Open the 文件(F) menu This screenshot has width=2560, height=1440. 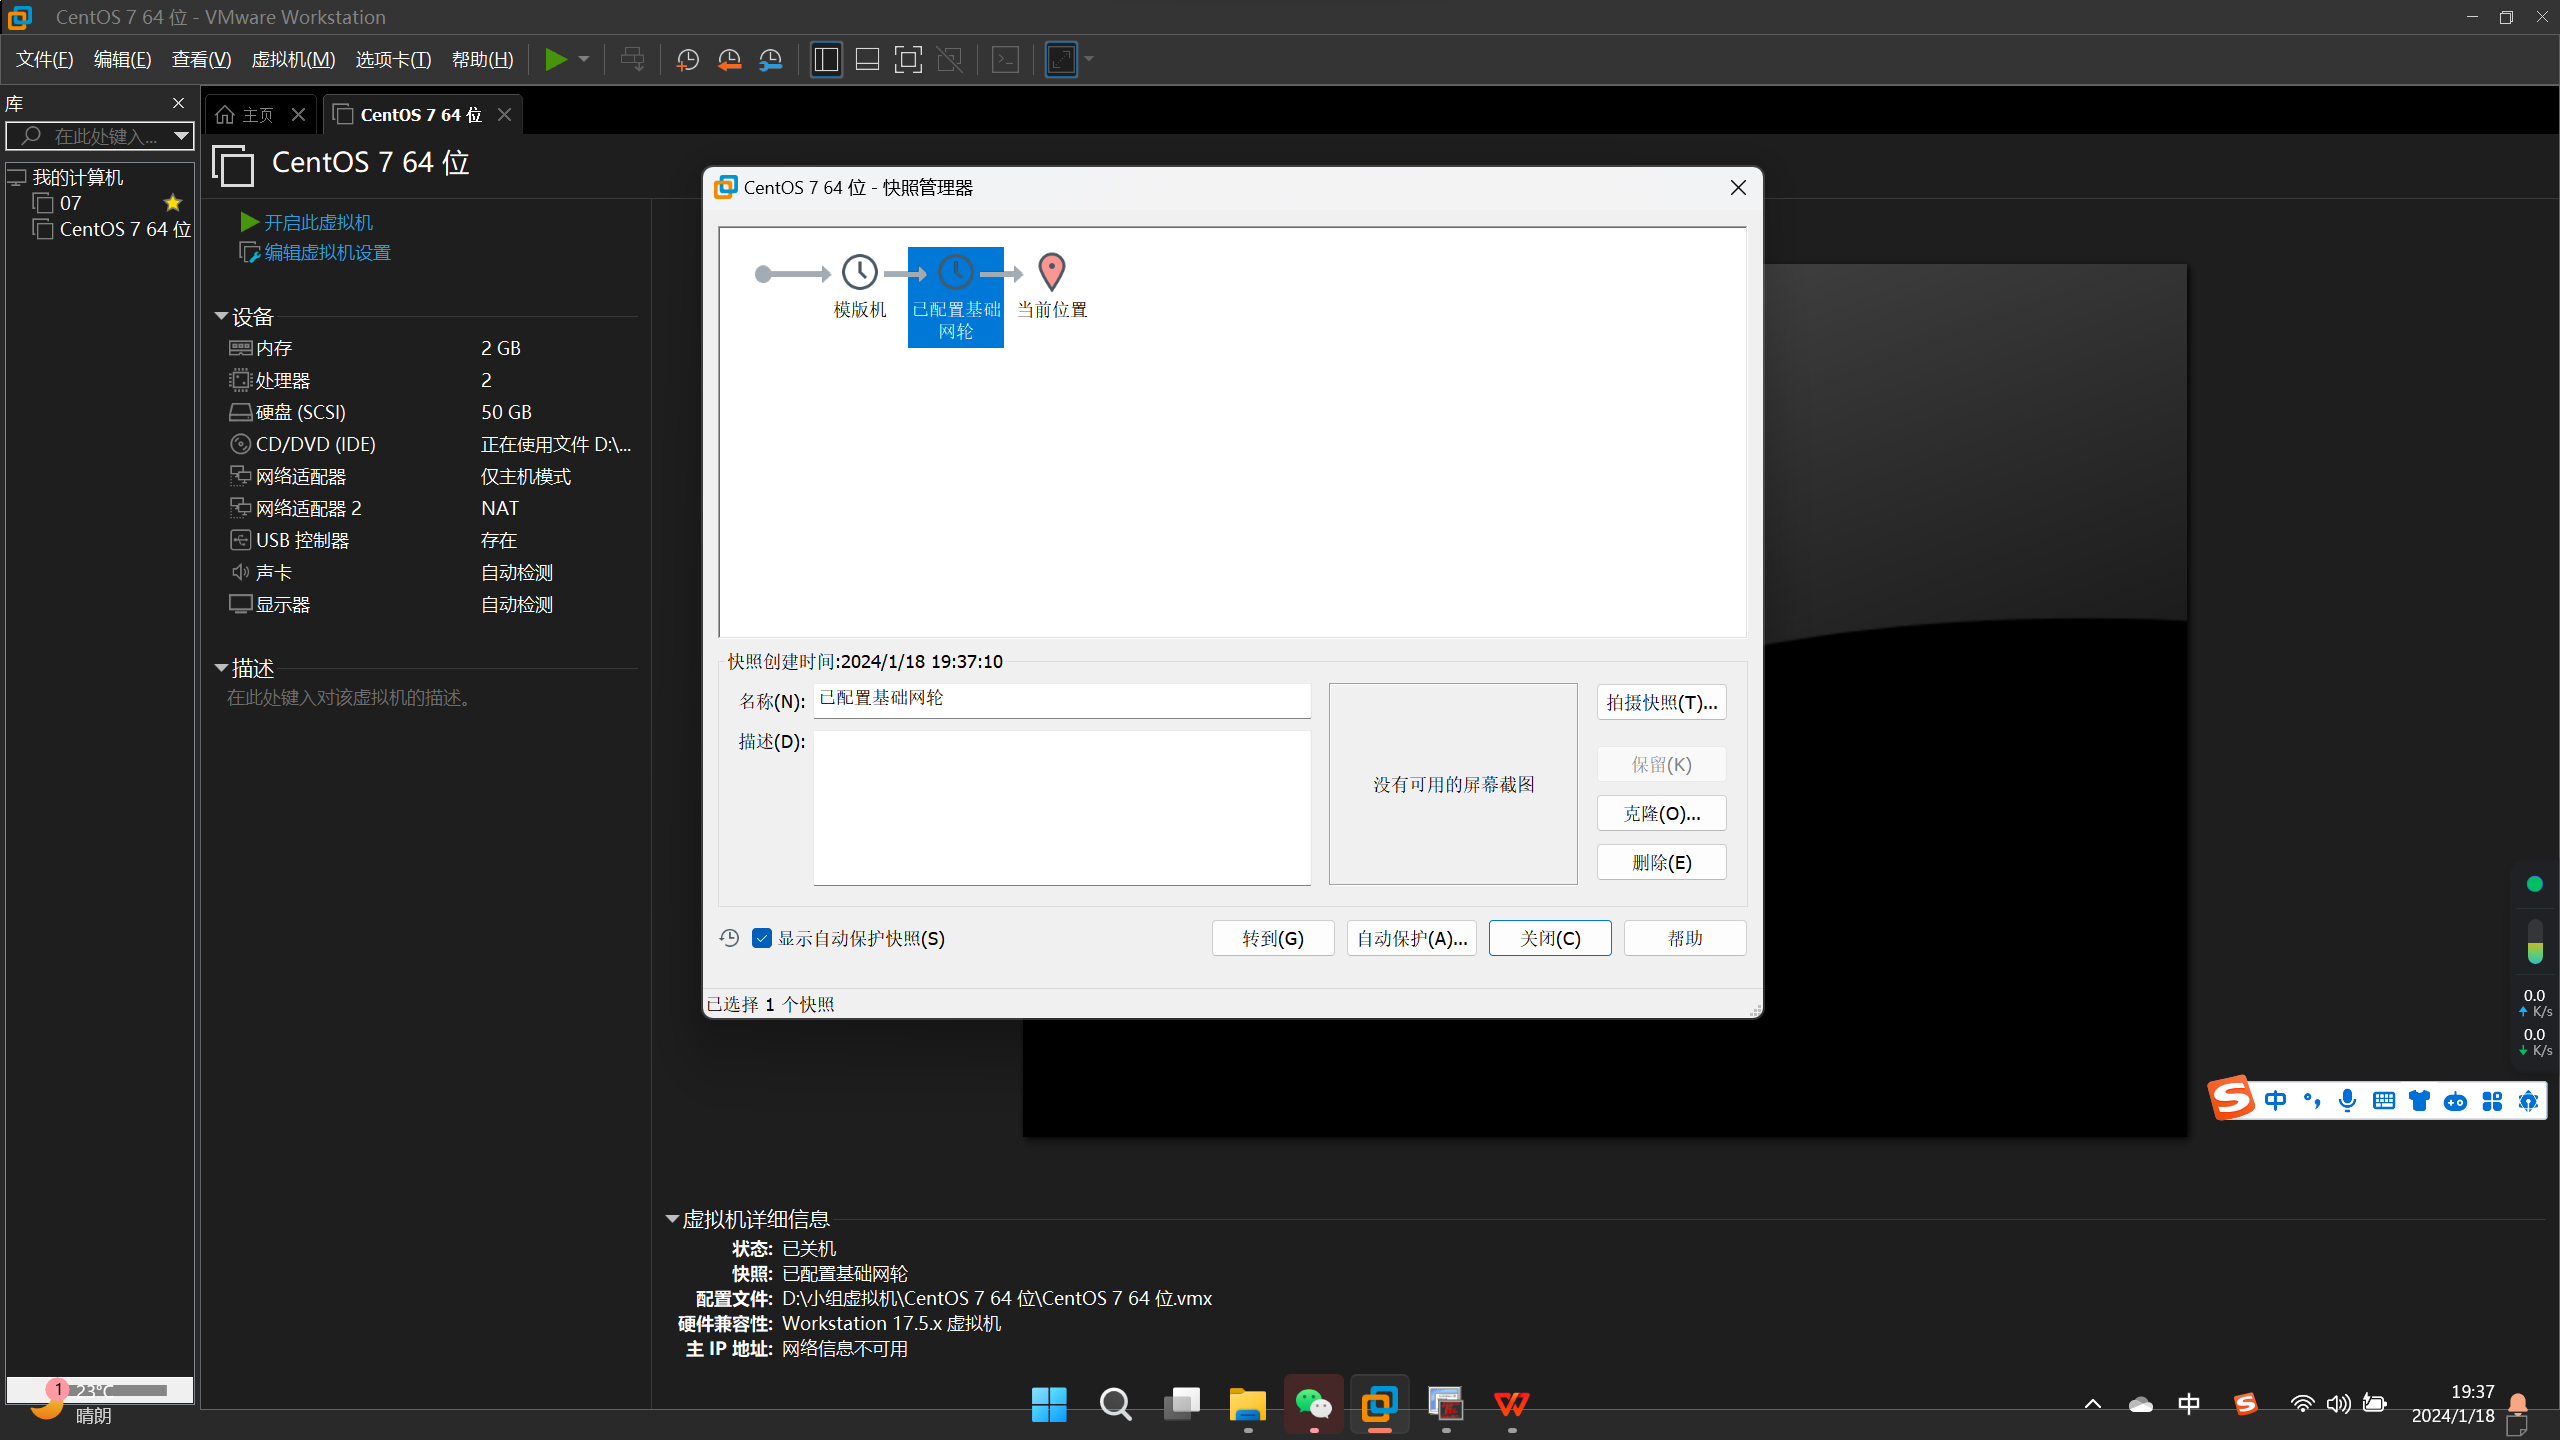tap(44, 60)
